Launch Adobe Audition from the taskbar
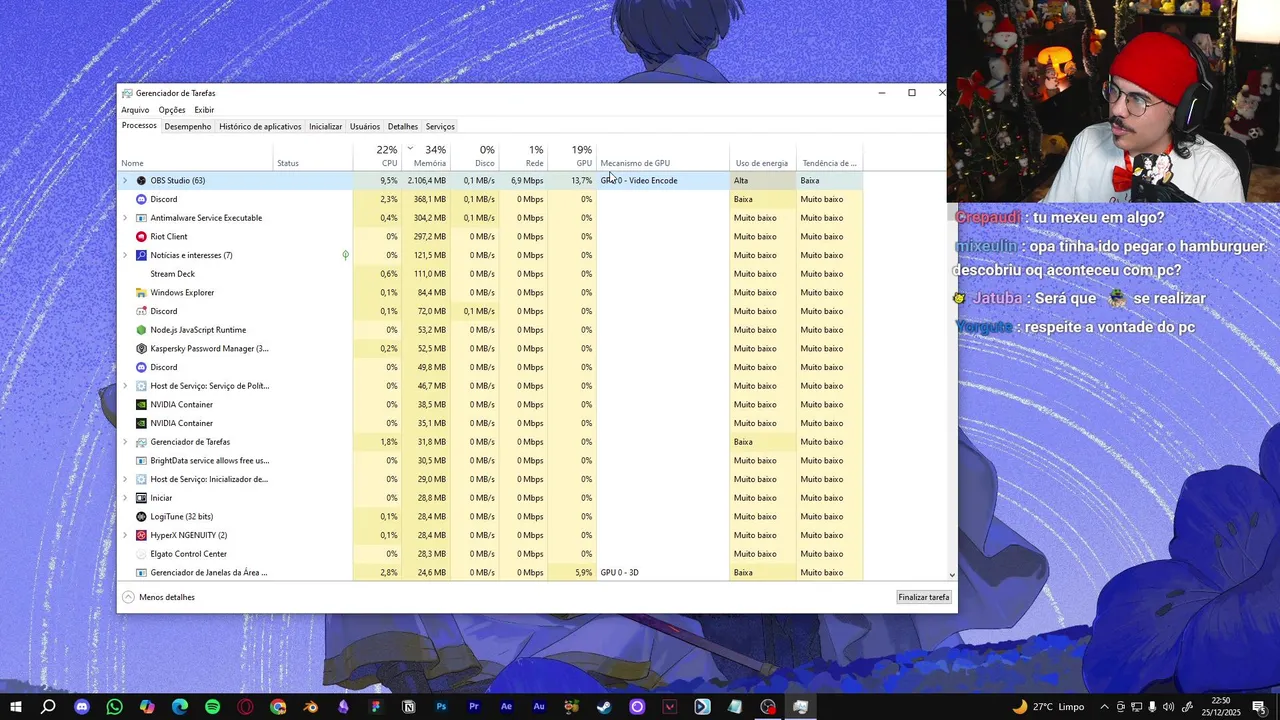Screen dimensions: 1280x720 pyautogui.click(x=539, y=707)
